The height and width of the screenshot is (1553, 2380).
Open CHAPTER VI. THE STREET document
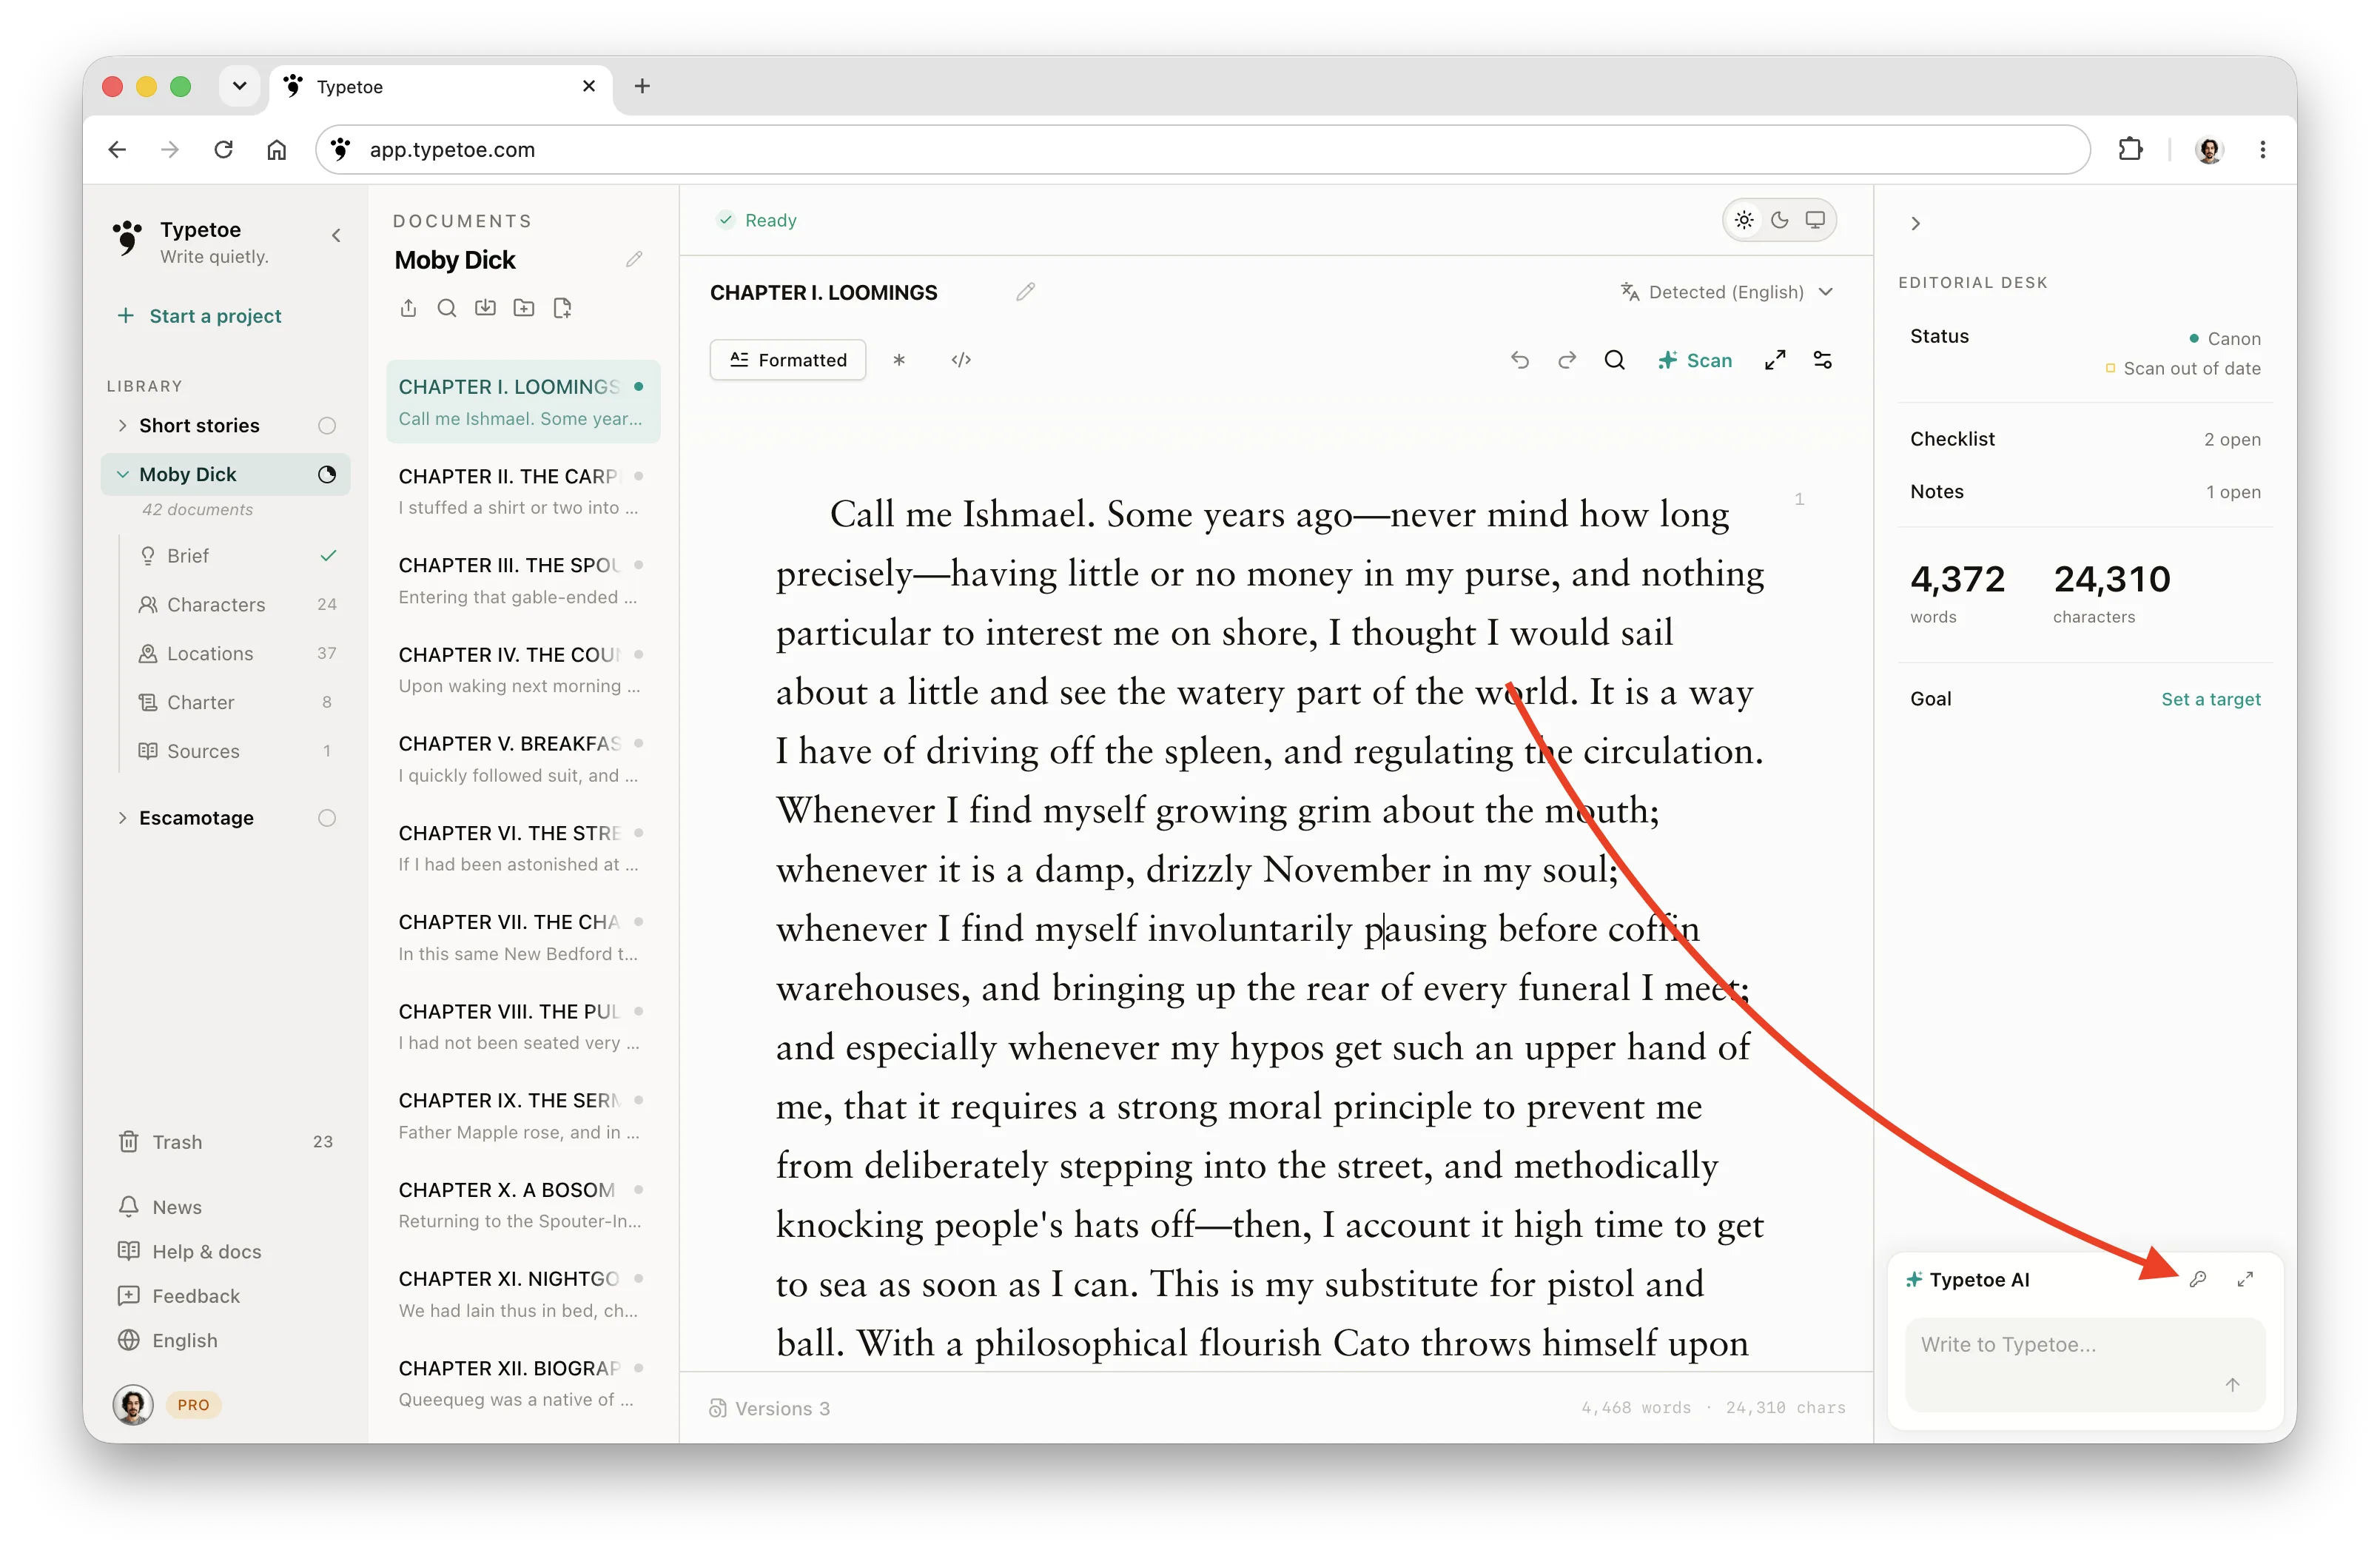tap(523, 848)
